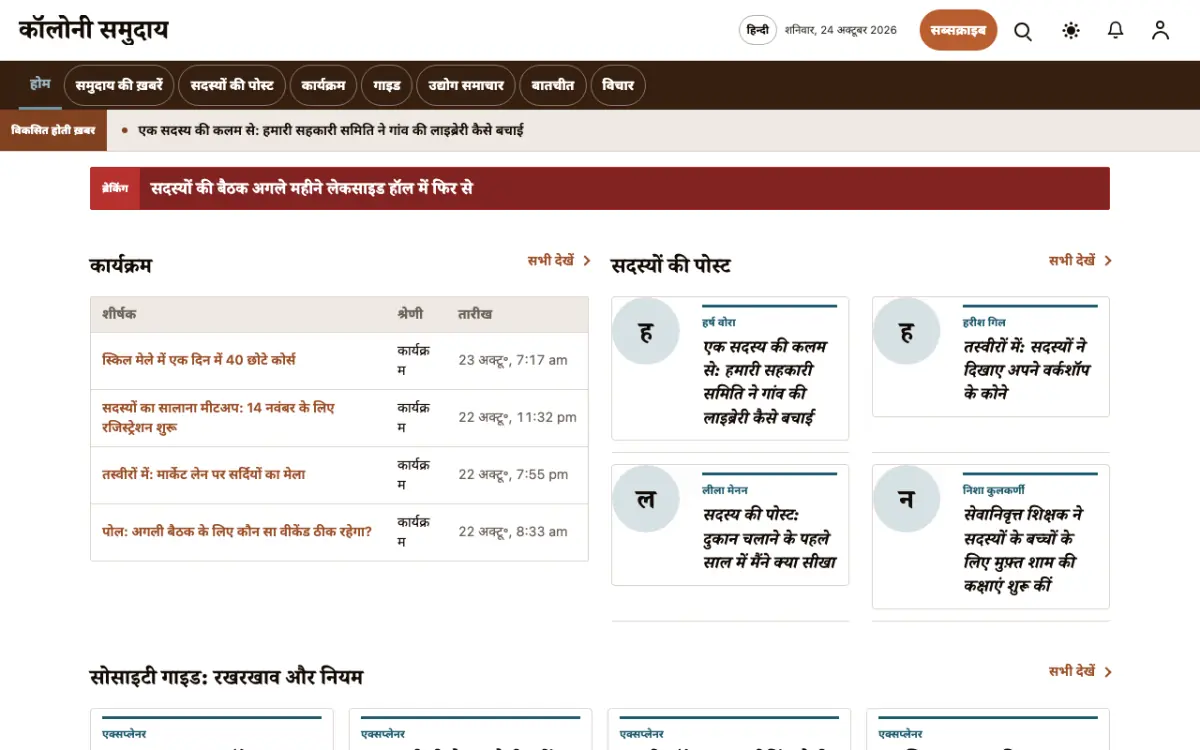Open author name हर्ष वोरा

pos(719,322)
